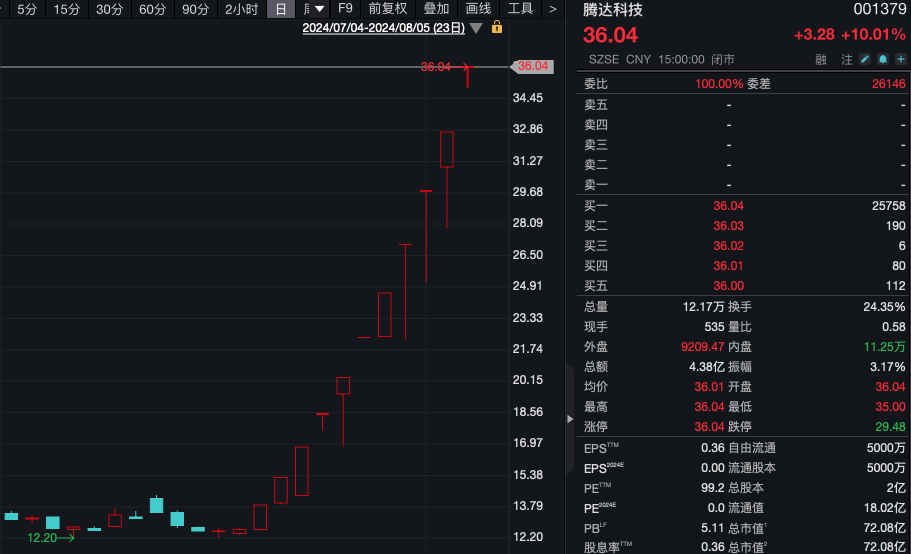Image resolution: width=911 pixels, height=554 pixels.
Task: Click the 跌停 price 29.48
Action: pyautogui.click(x=890, y=427)
